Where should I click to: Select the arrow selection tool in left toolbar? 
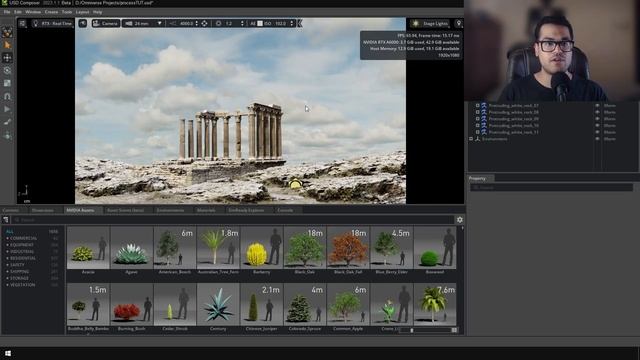pos(7,45)
